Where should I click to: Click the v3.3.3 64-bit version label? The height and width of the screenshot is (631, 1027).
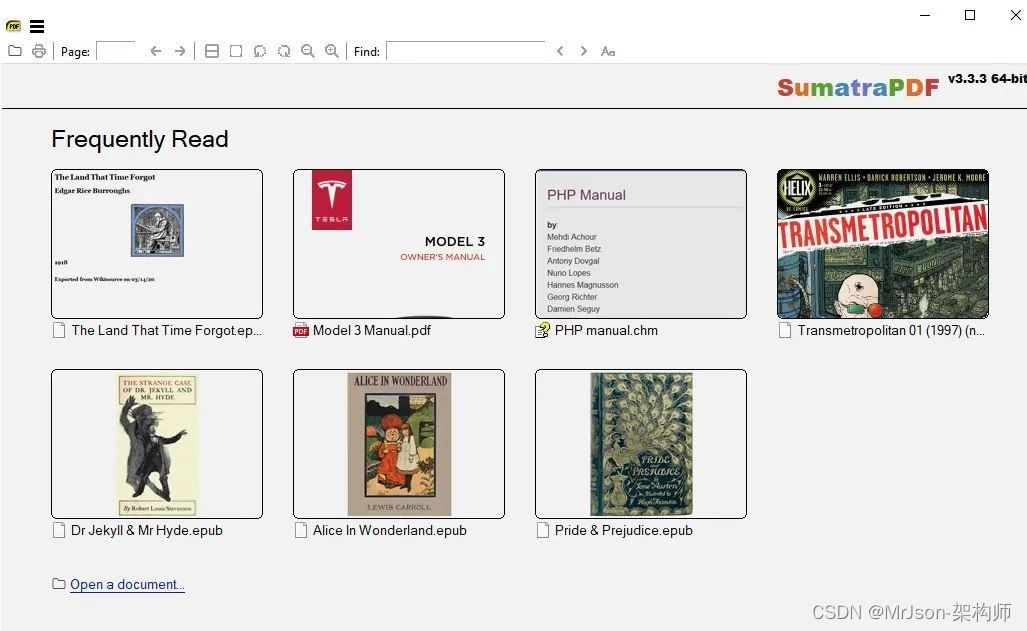pos(987,79)
